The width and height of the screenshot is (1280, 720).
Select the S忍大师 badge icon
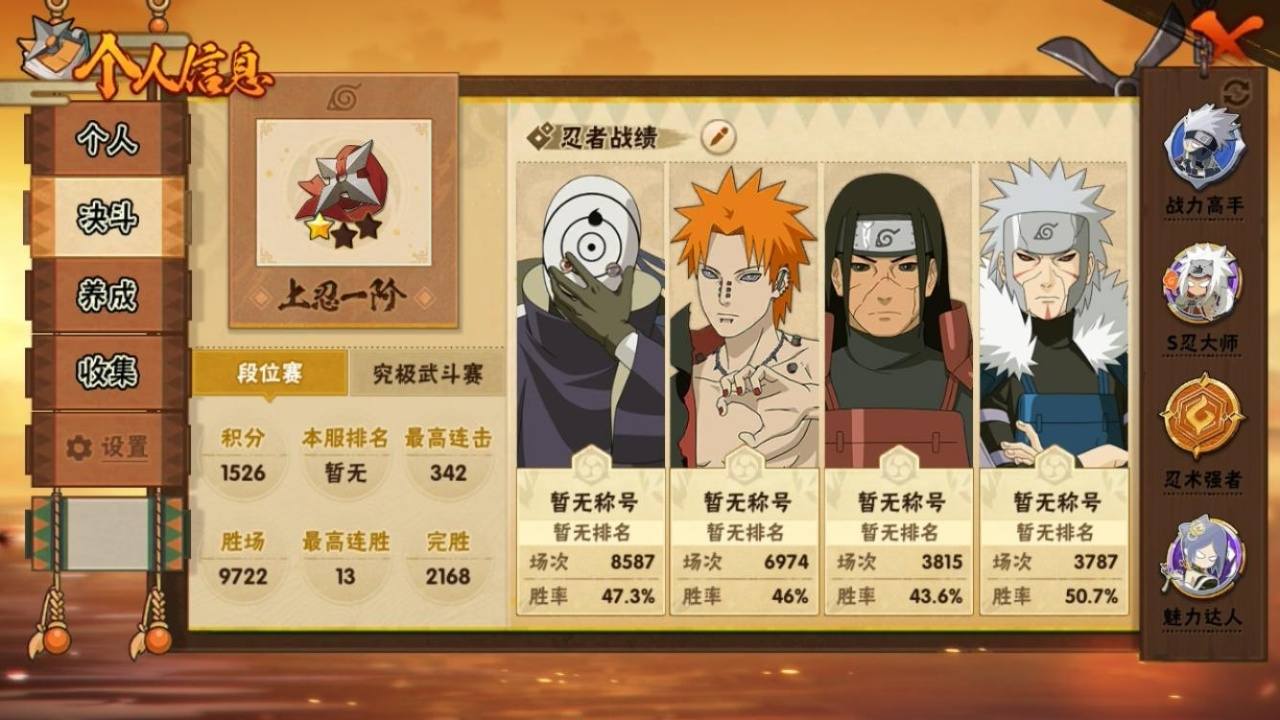coord(1203,283)
